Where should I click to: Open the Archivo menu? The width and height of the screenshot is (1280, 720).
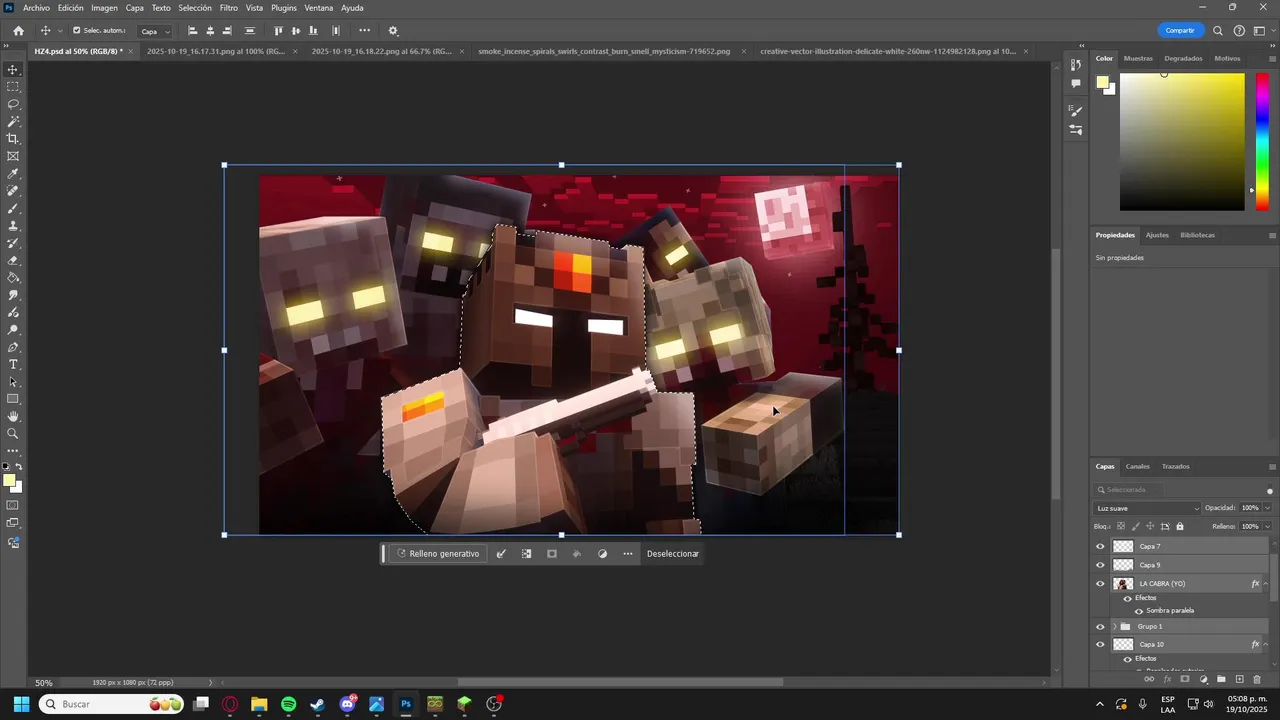coord(36,8)
